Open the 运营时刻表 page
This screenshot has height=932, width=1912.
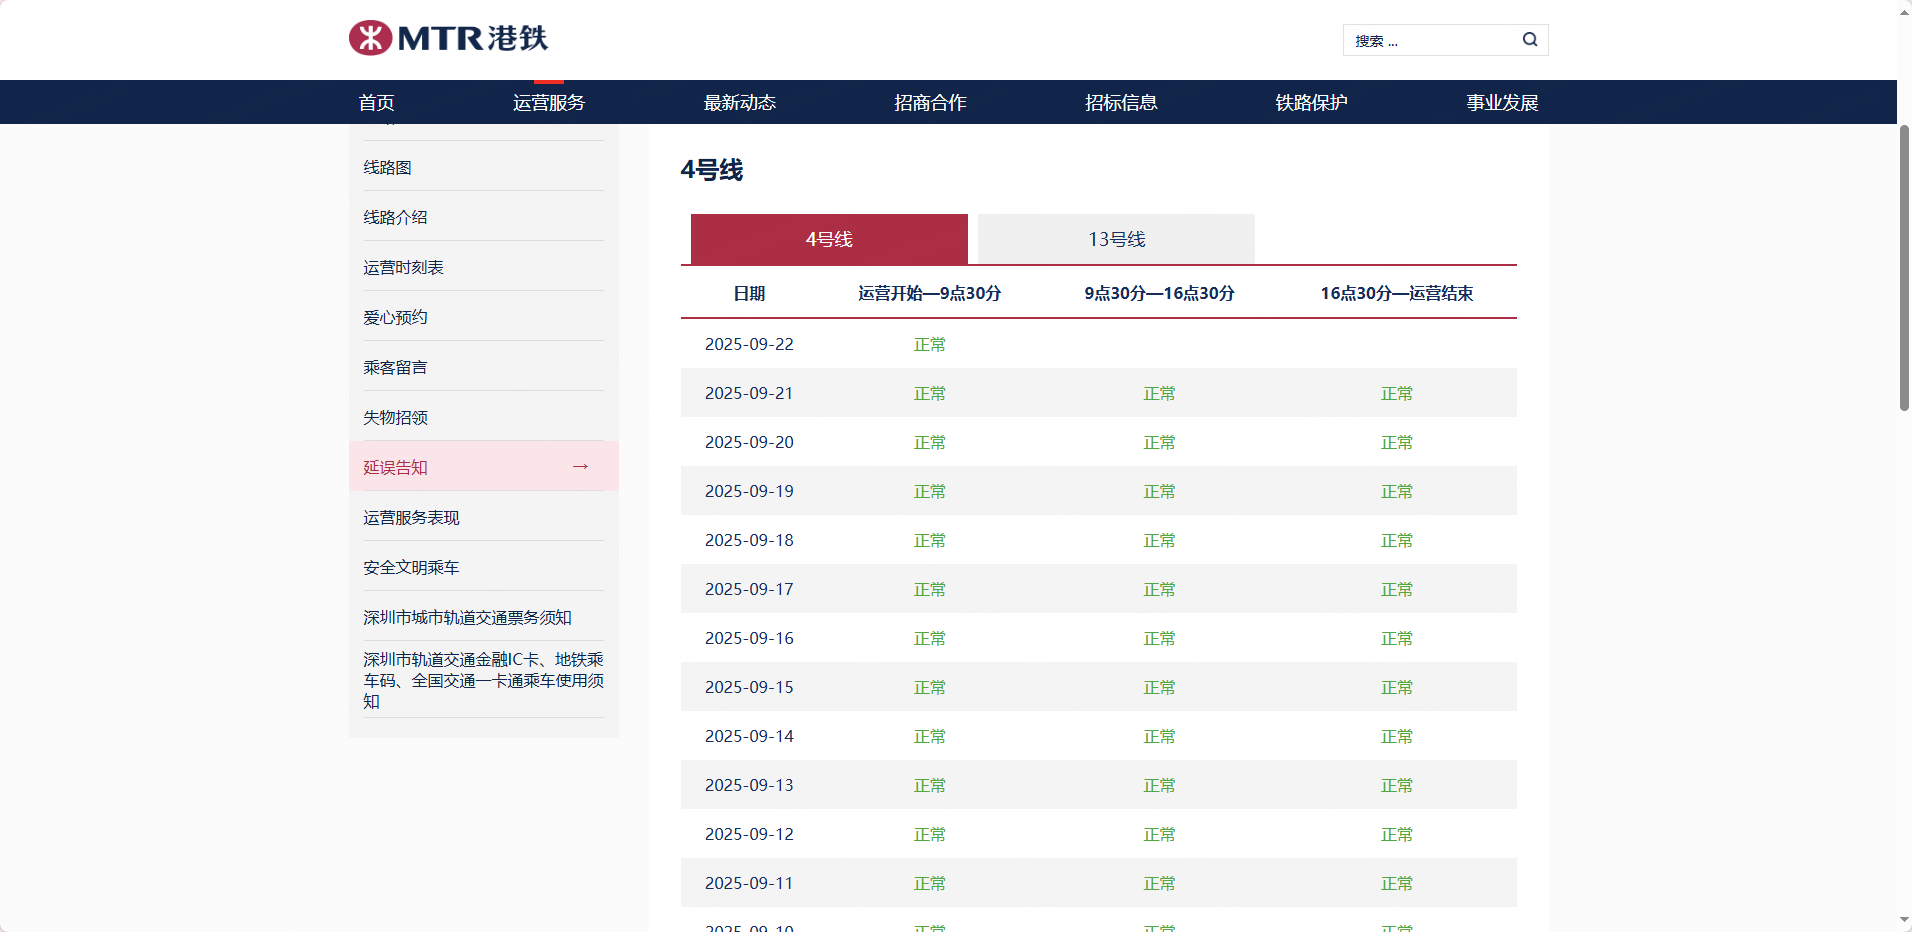tap(403, 267)
